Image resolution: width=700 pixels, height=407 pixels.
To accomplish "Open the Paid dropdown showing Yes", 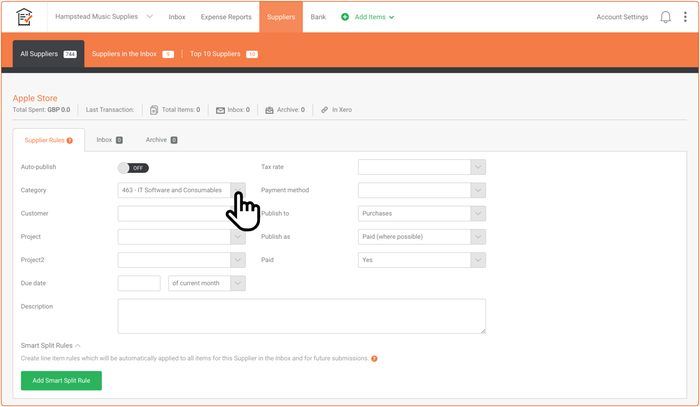I will (x=421, y=260).
